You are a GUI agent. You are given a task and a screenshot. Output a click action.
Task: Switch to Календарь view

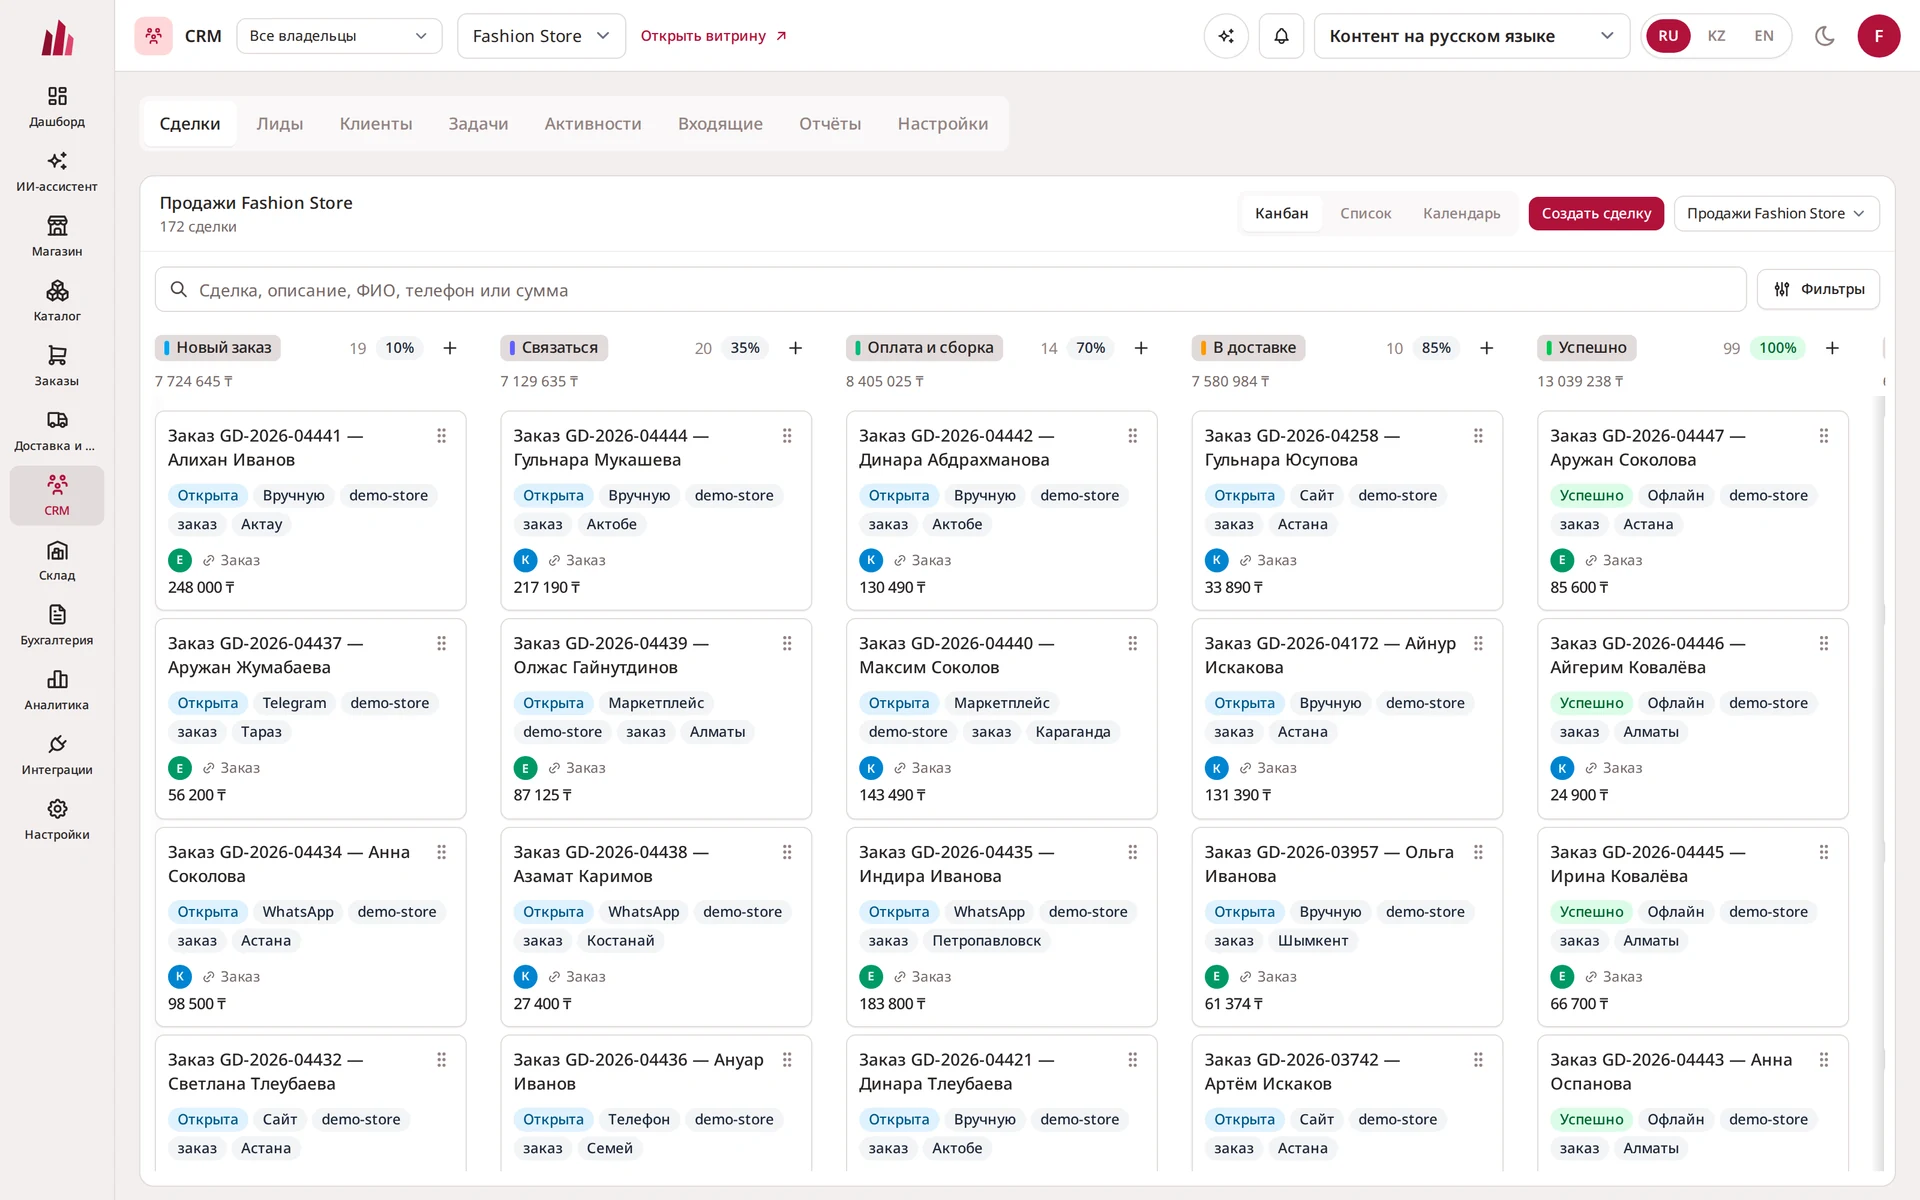pos(1461,213)
